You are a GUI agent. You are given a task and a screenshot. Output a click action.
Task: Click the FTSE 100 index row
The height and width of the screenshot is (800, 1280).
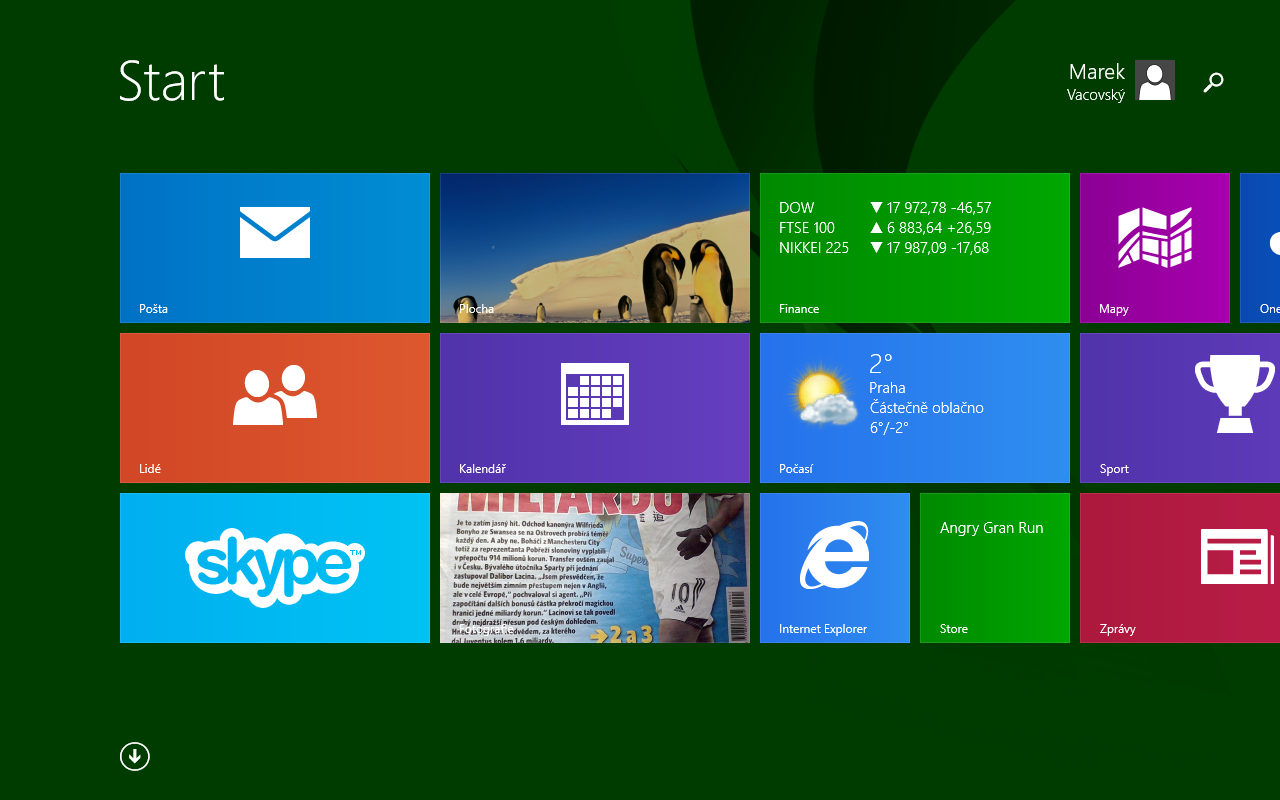pos(885,228)
